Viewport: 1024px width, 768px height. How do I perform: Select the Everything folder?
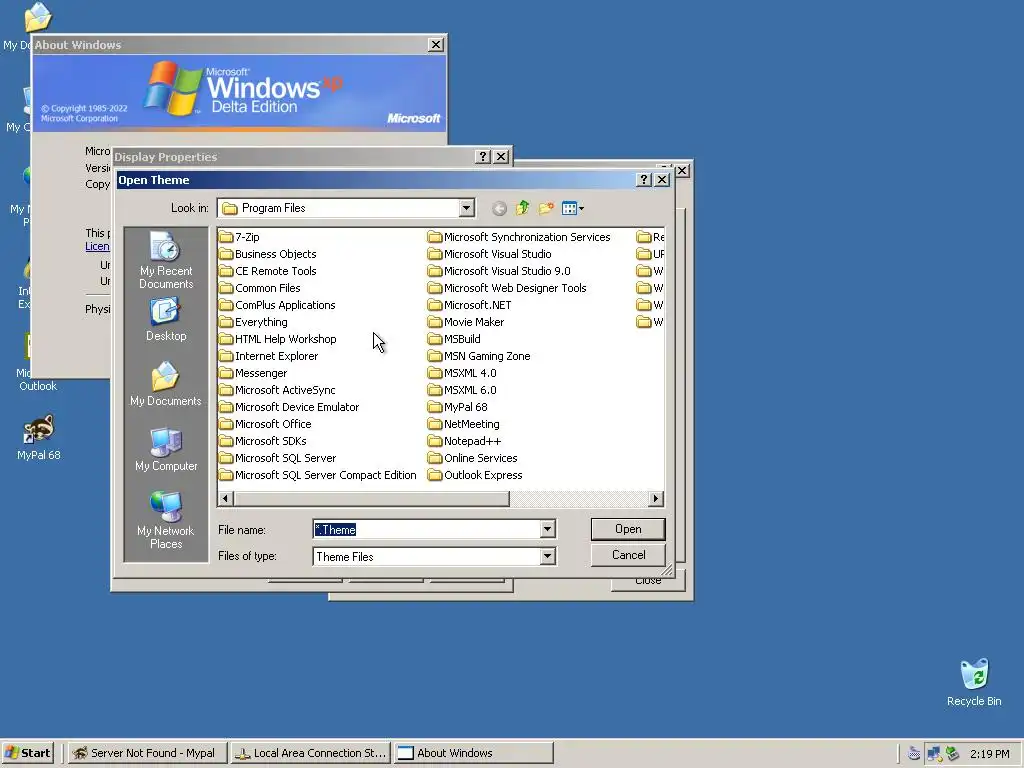pyautogui.click(x=253, y=322)
